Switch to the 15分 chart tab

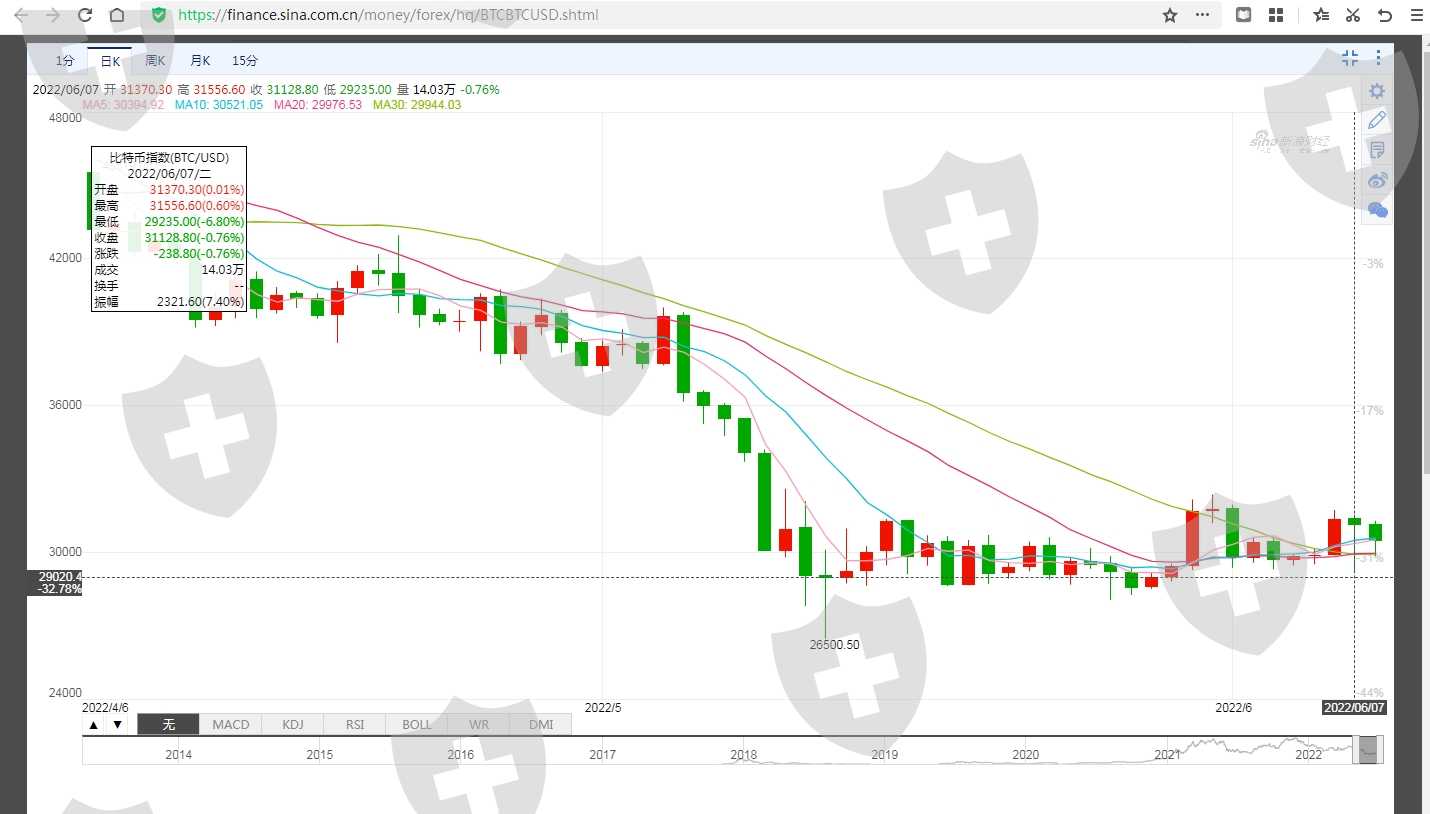[245, 61]
